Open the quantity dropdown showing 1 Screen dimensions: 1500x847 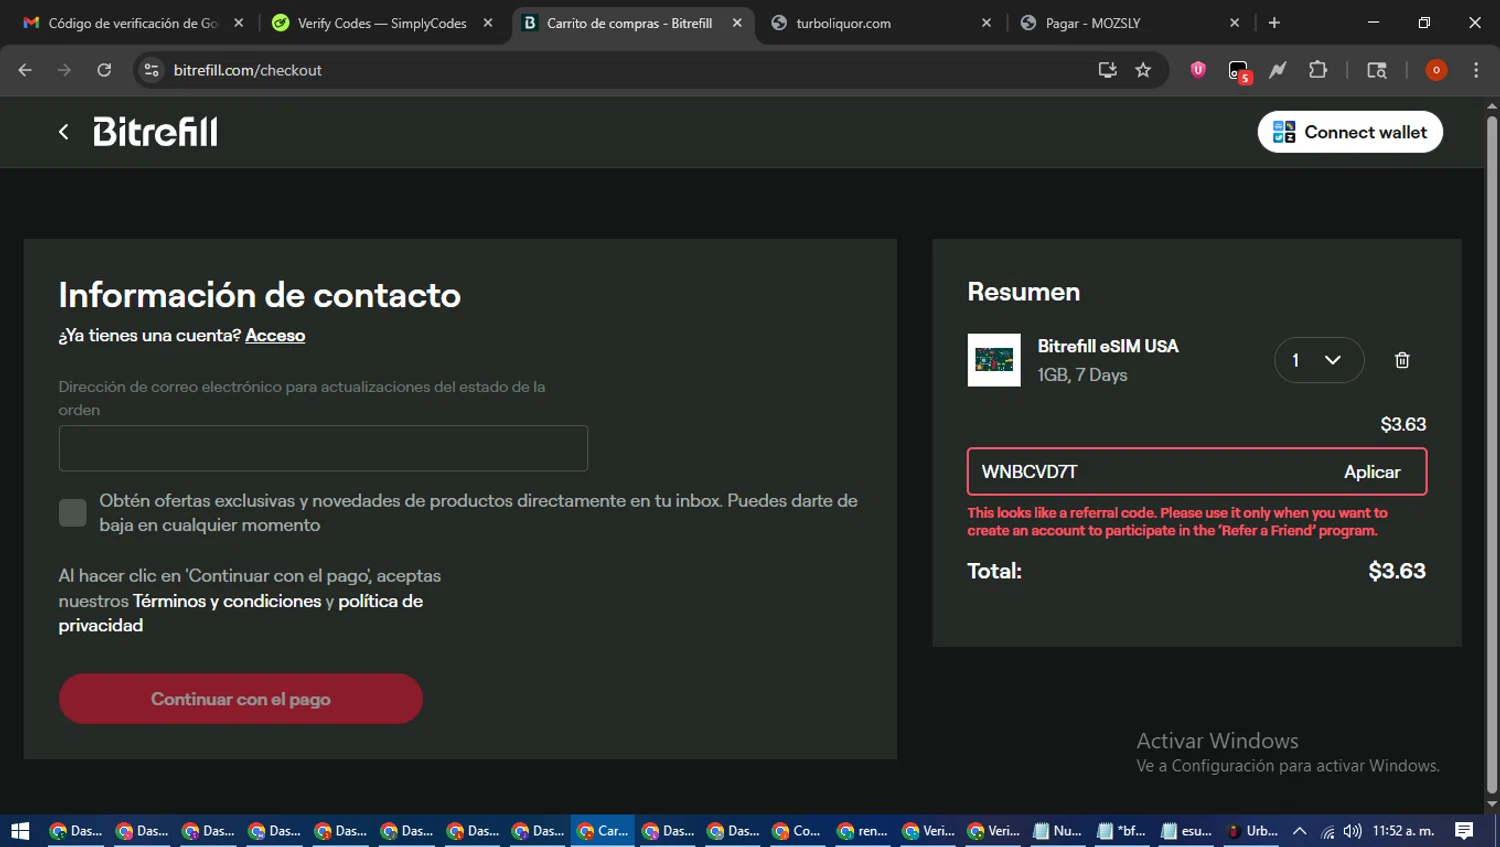[1319, 360]
